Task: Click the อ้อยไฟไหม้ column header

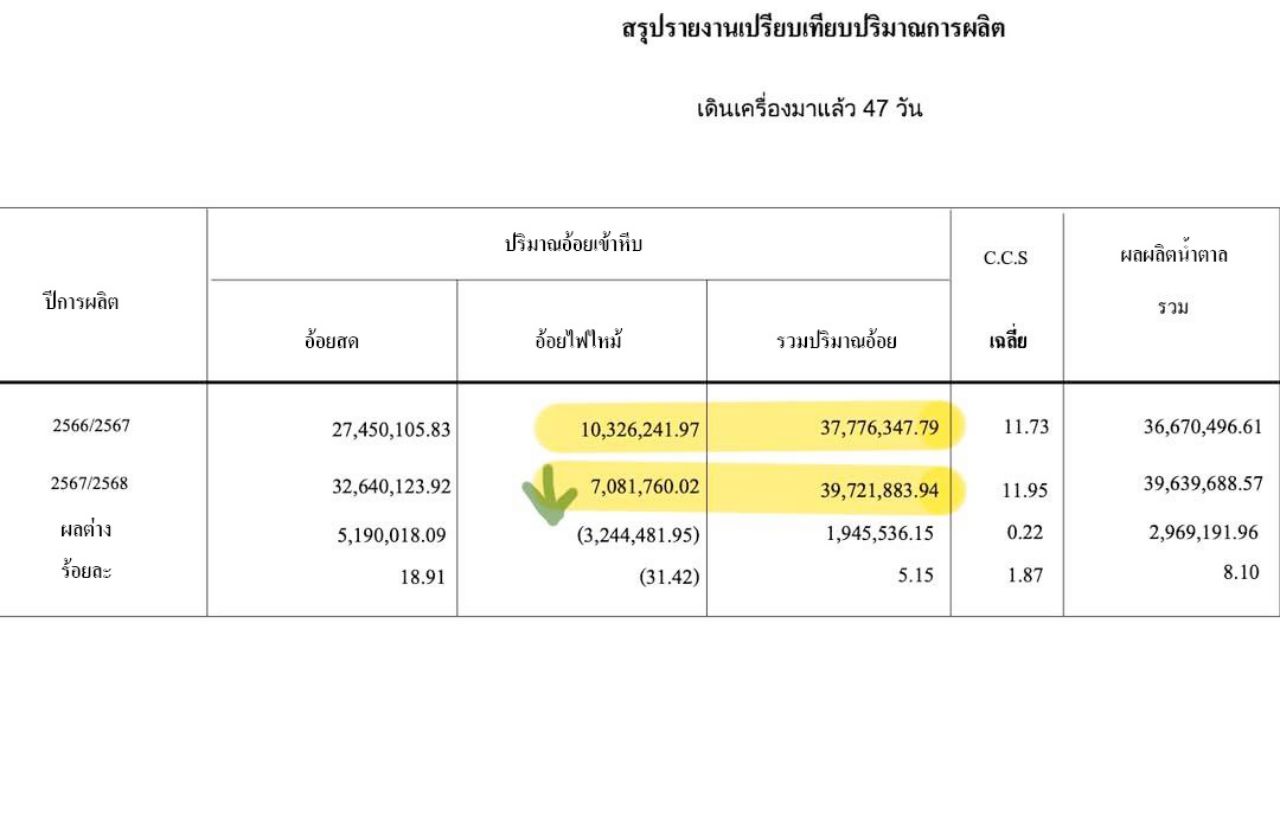Action: pyautogui.click(x=580, y=341)
